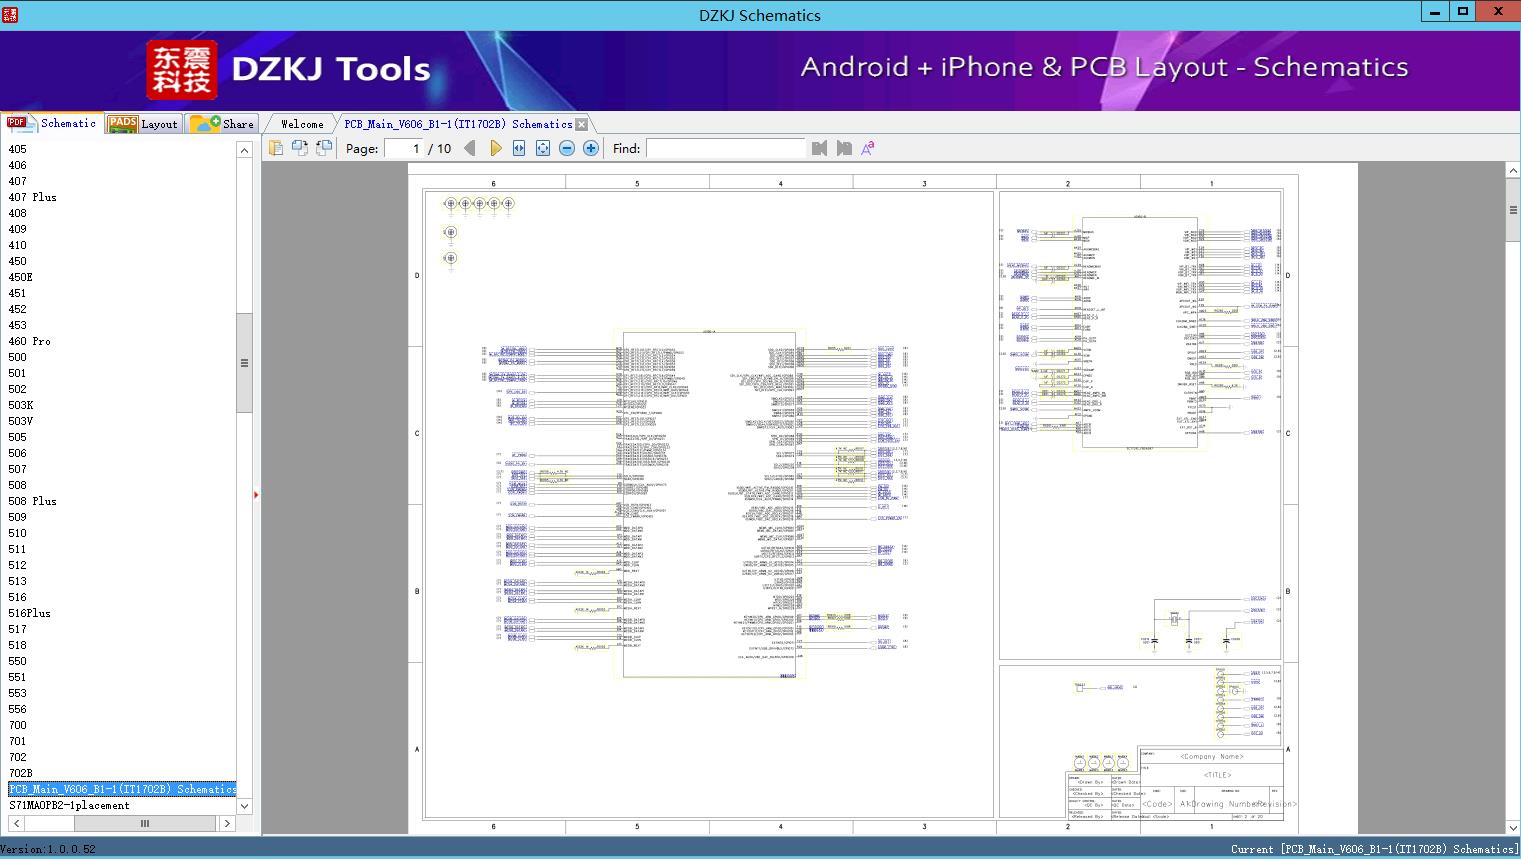Screen dimensions: 1521x859
Task: Select model 453 in the list
Action: (x=18, y=325)
